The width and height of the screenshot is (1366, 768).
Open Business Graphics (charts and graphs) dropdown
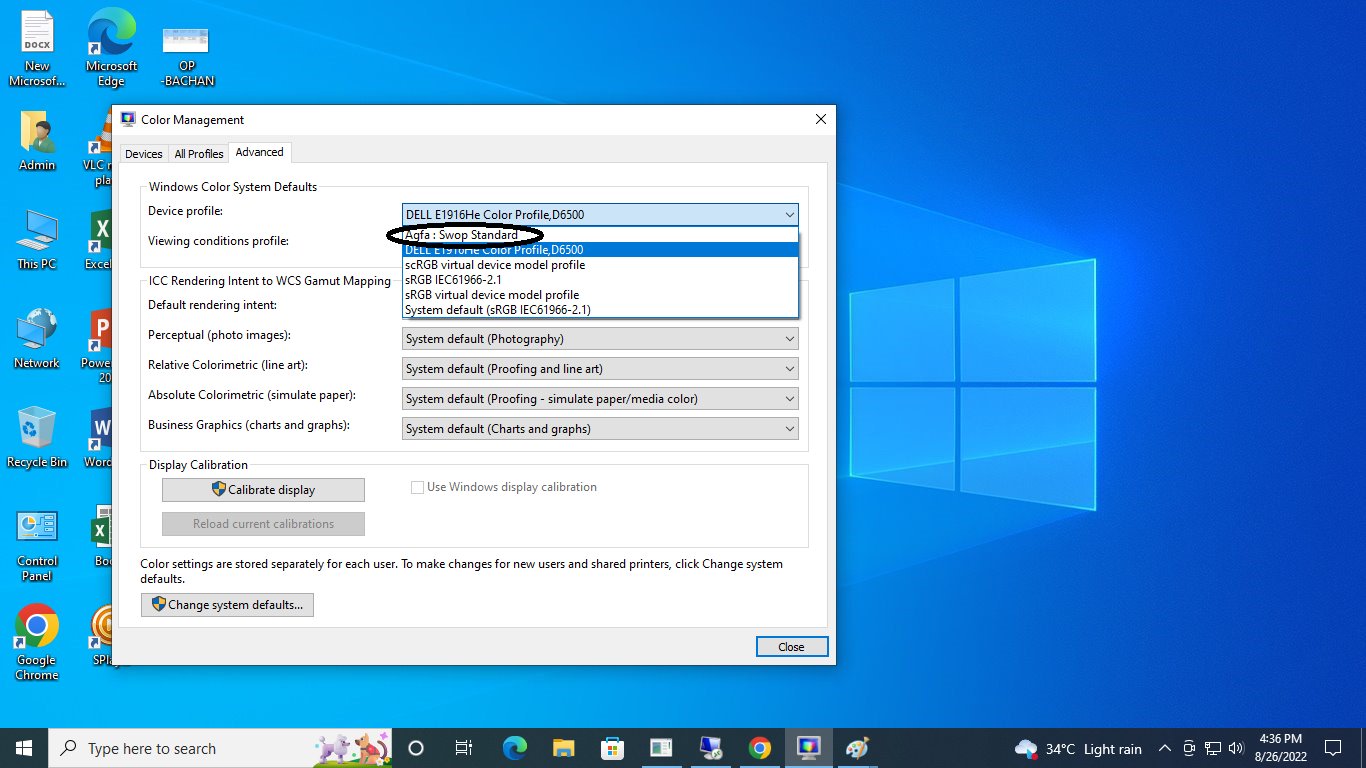click(x=600, y=429)
